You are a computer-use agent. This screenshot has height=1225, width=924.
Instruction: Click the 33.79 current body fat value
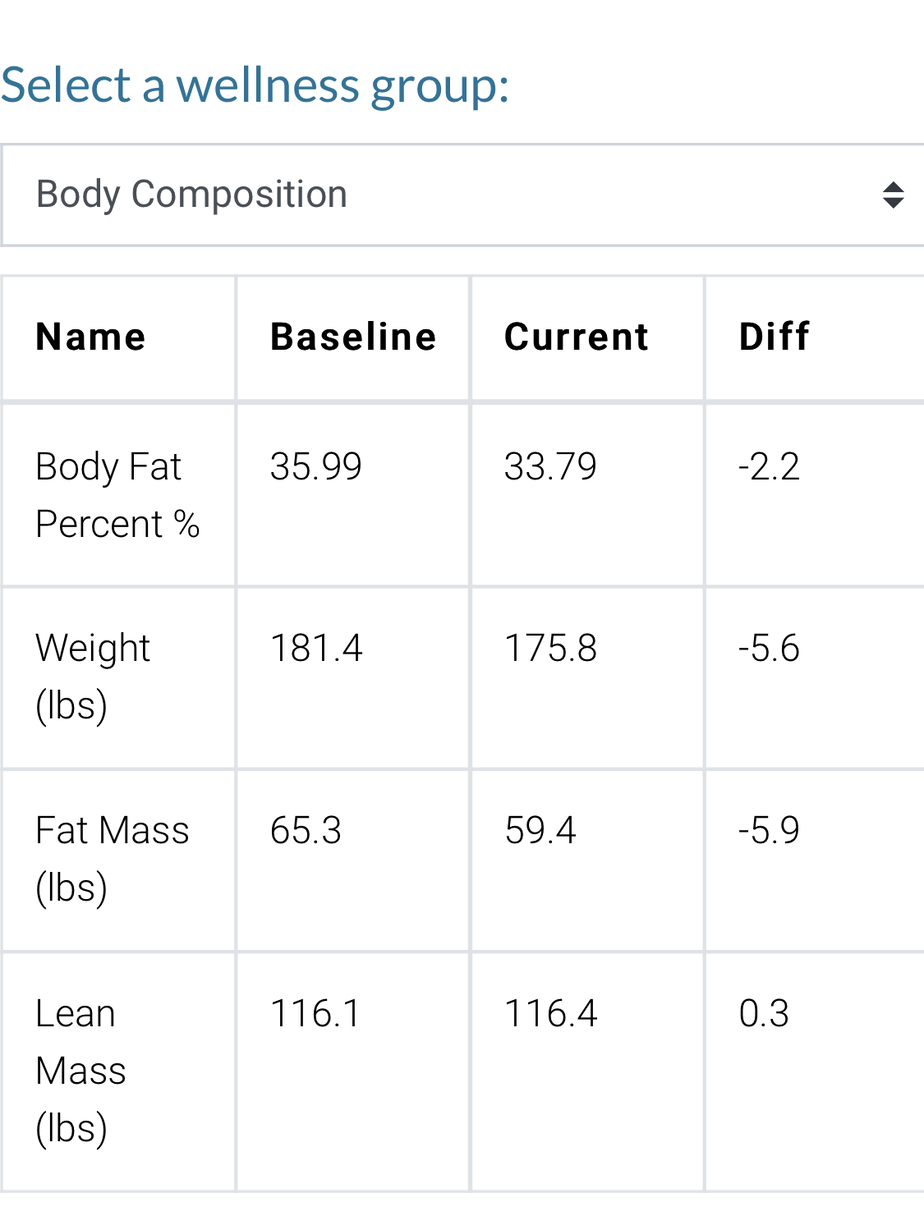click(550, 467)
